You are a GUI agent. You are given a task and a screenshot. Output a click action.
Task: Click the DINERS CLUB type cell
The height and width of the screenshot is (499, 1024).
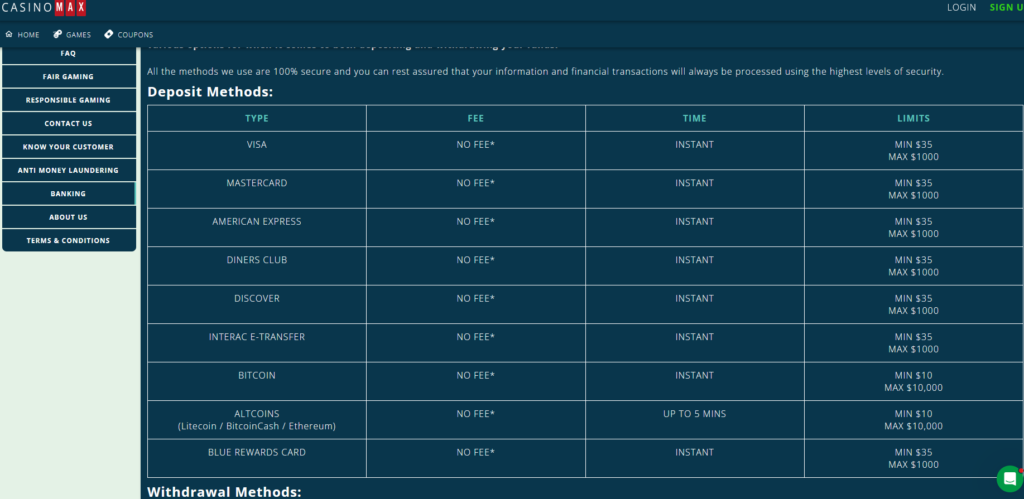(x=257, y=266)
